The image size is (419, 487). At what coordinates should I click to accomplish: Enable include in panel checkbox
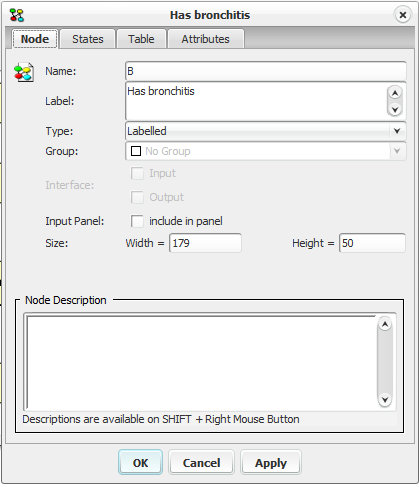pos(137,221)
